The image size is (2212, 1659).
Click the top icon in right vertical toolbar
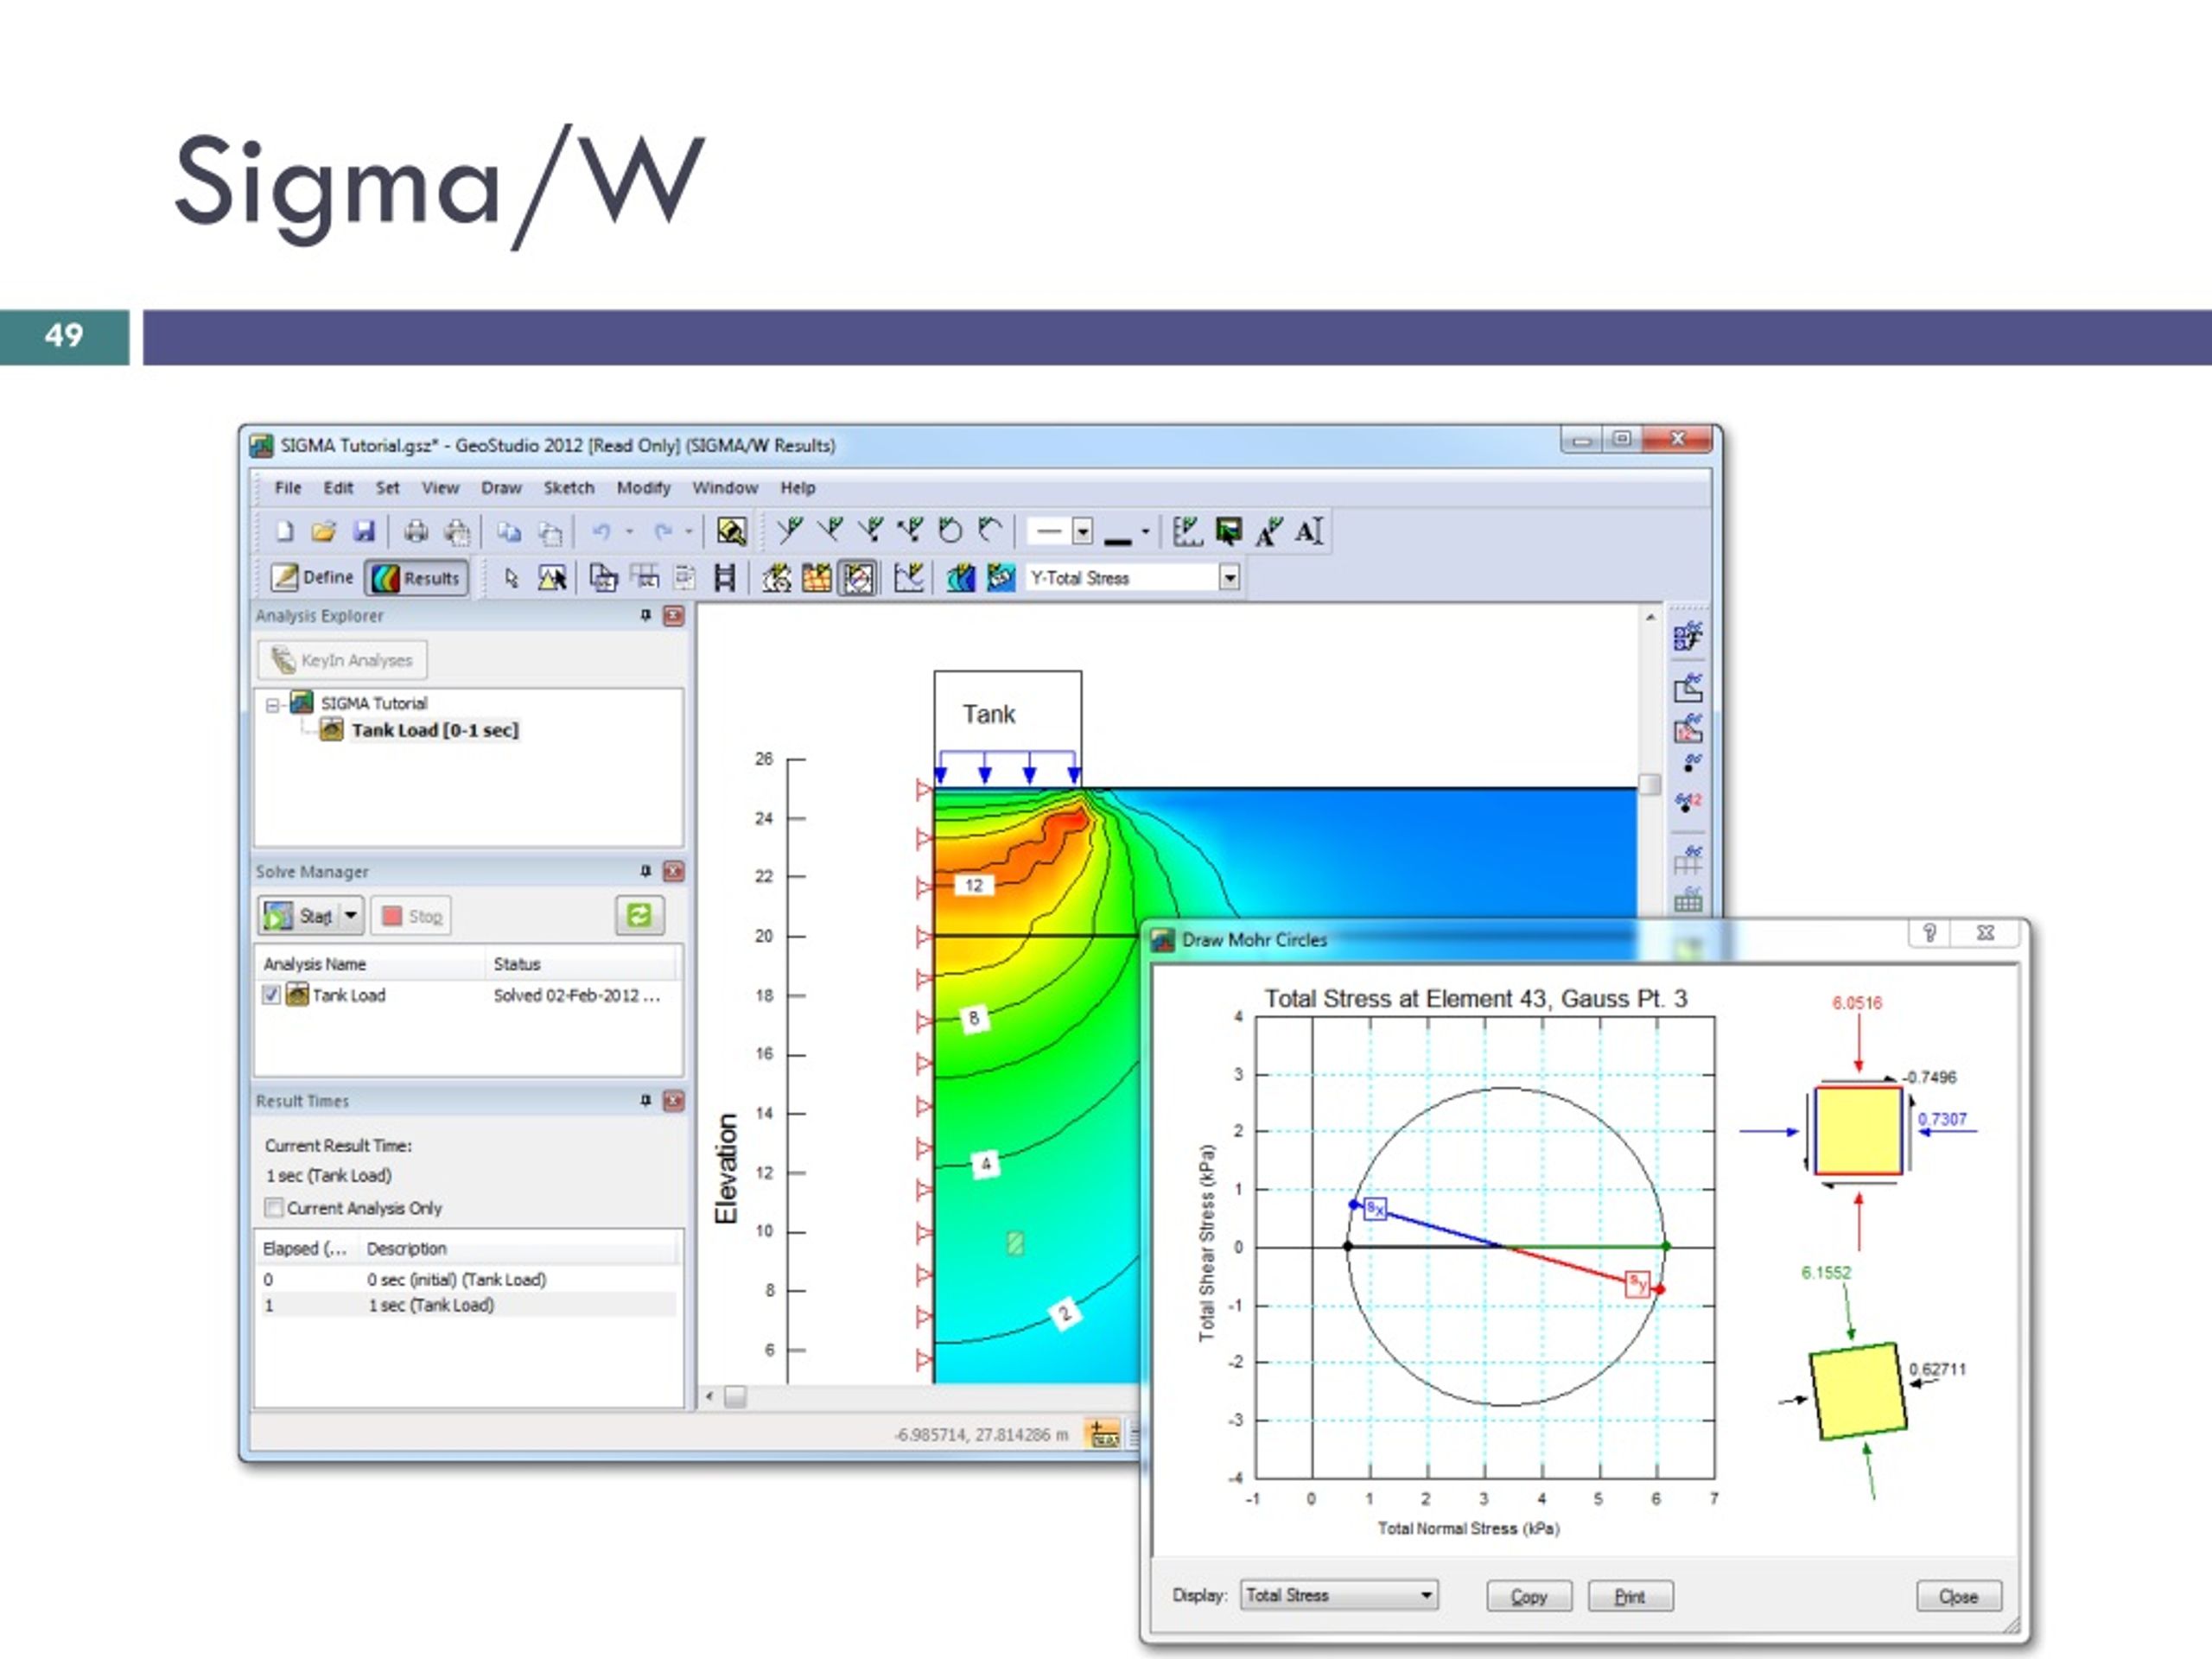coord(1688,636)
